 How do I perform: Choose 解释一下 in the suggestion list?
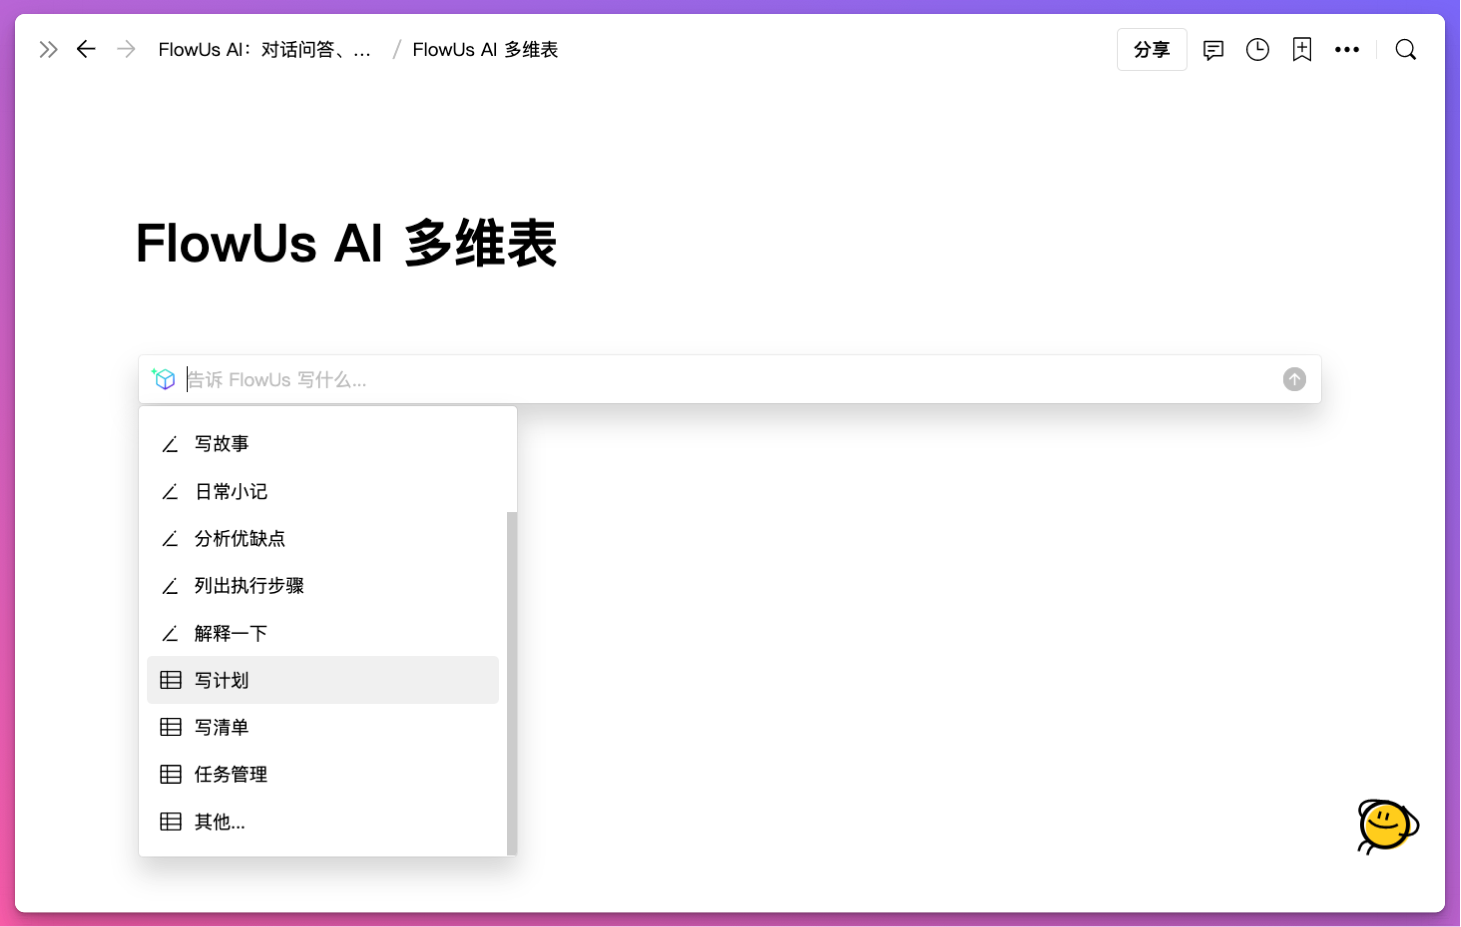pyautogui.click(x=231, y=633)
